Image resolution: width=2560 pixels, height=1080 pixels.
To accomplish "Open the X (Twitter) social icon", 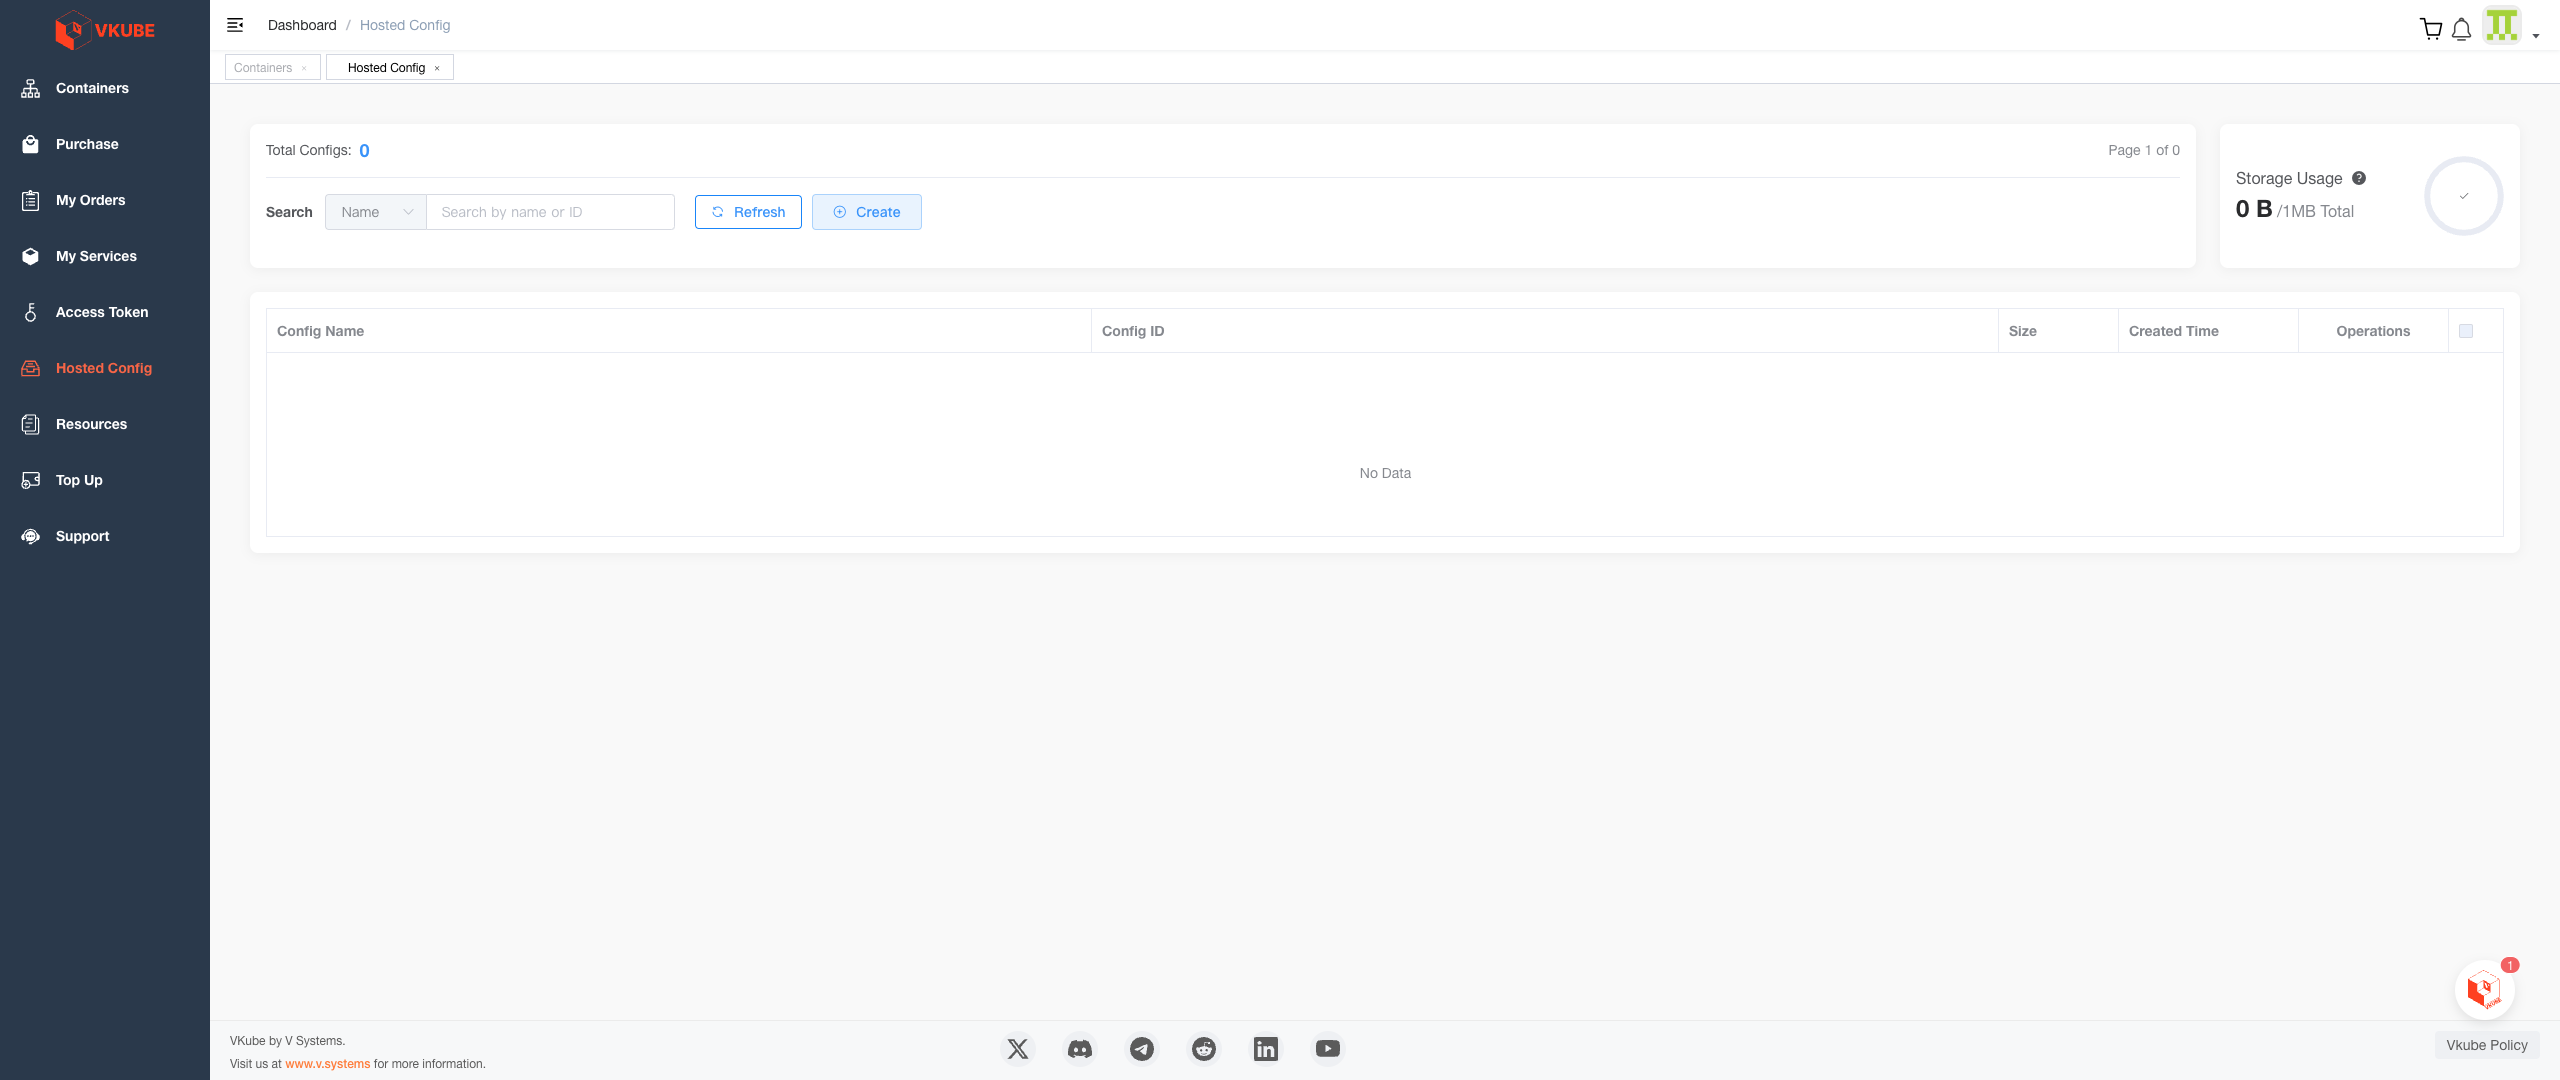I will [x=1018, y=1049].
